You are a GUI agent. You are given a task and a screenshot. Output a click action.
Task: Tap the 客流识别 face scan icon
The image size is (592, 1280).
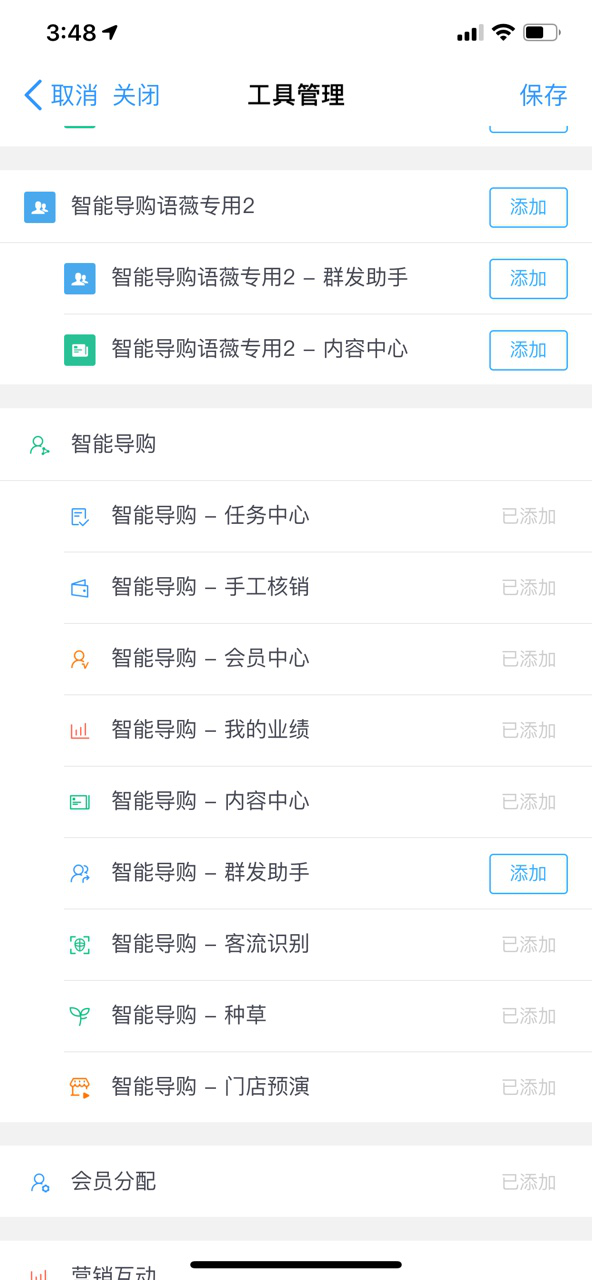80,944
